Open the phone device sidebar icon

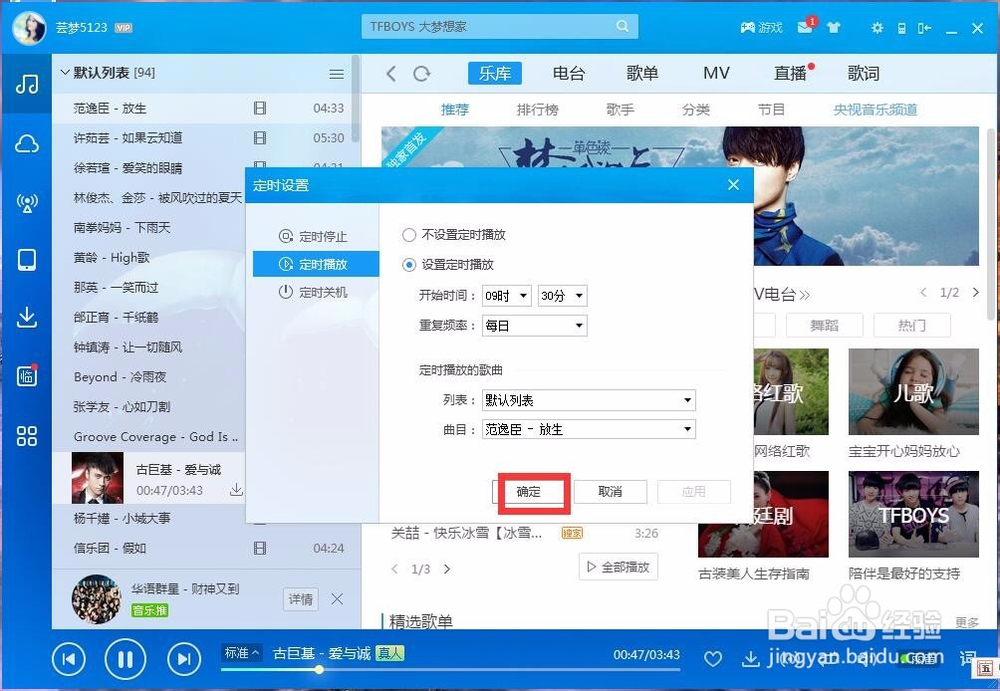pos(25,259)
